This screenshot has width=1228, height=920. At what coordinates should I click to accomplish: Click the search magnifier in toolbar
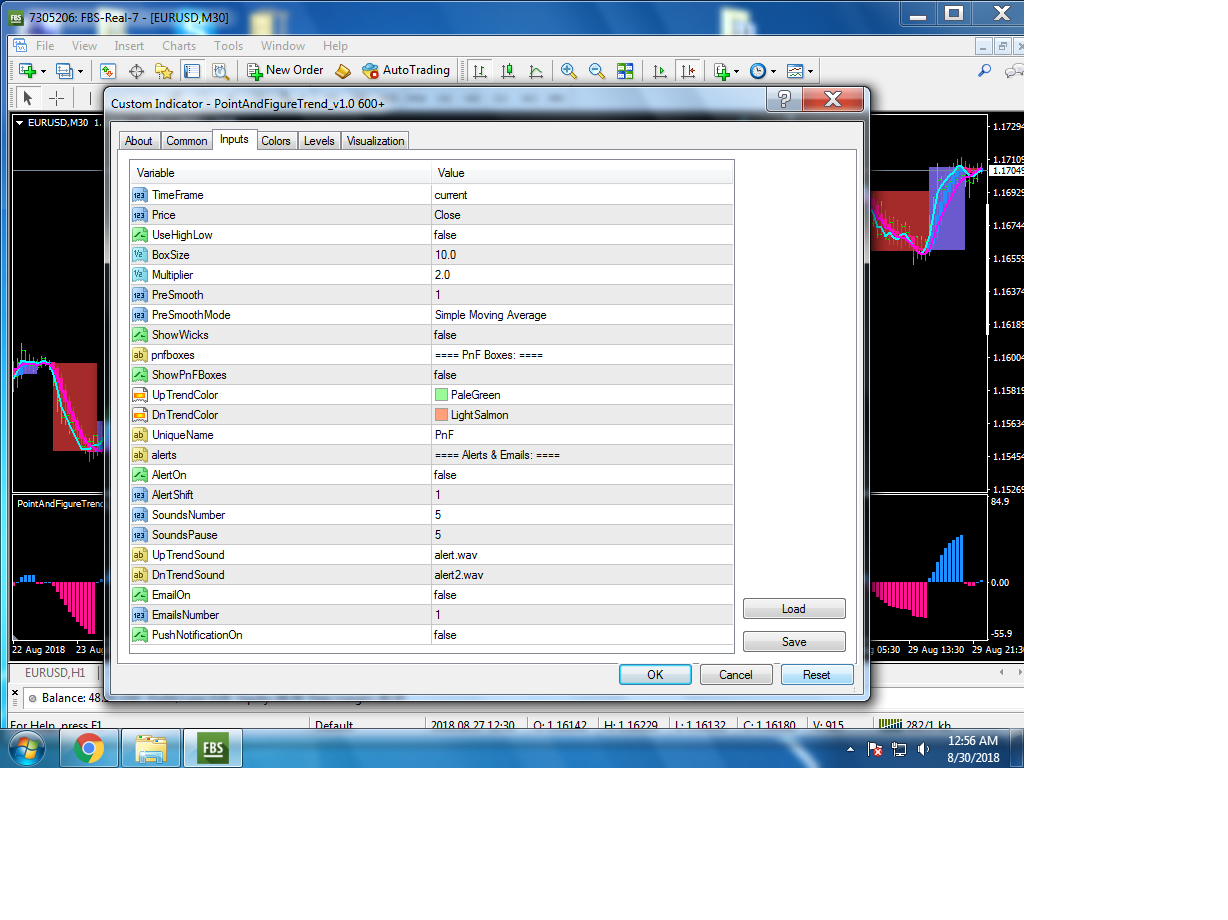(x=984, y=71)
